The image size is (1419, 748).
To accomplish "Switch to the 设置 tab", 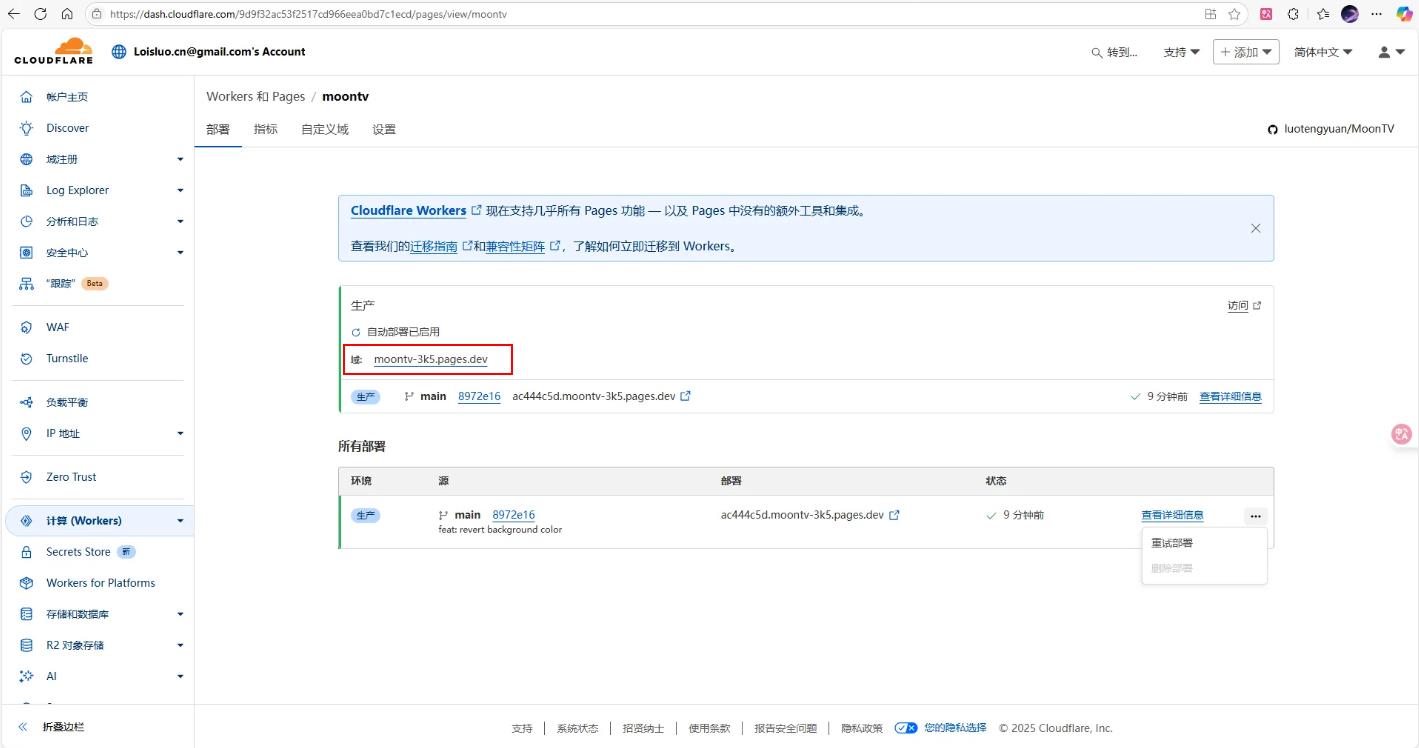I will coord(384,129).
